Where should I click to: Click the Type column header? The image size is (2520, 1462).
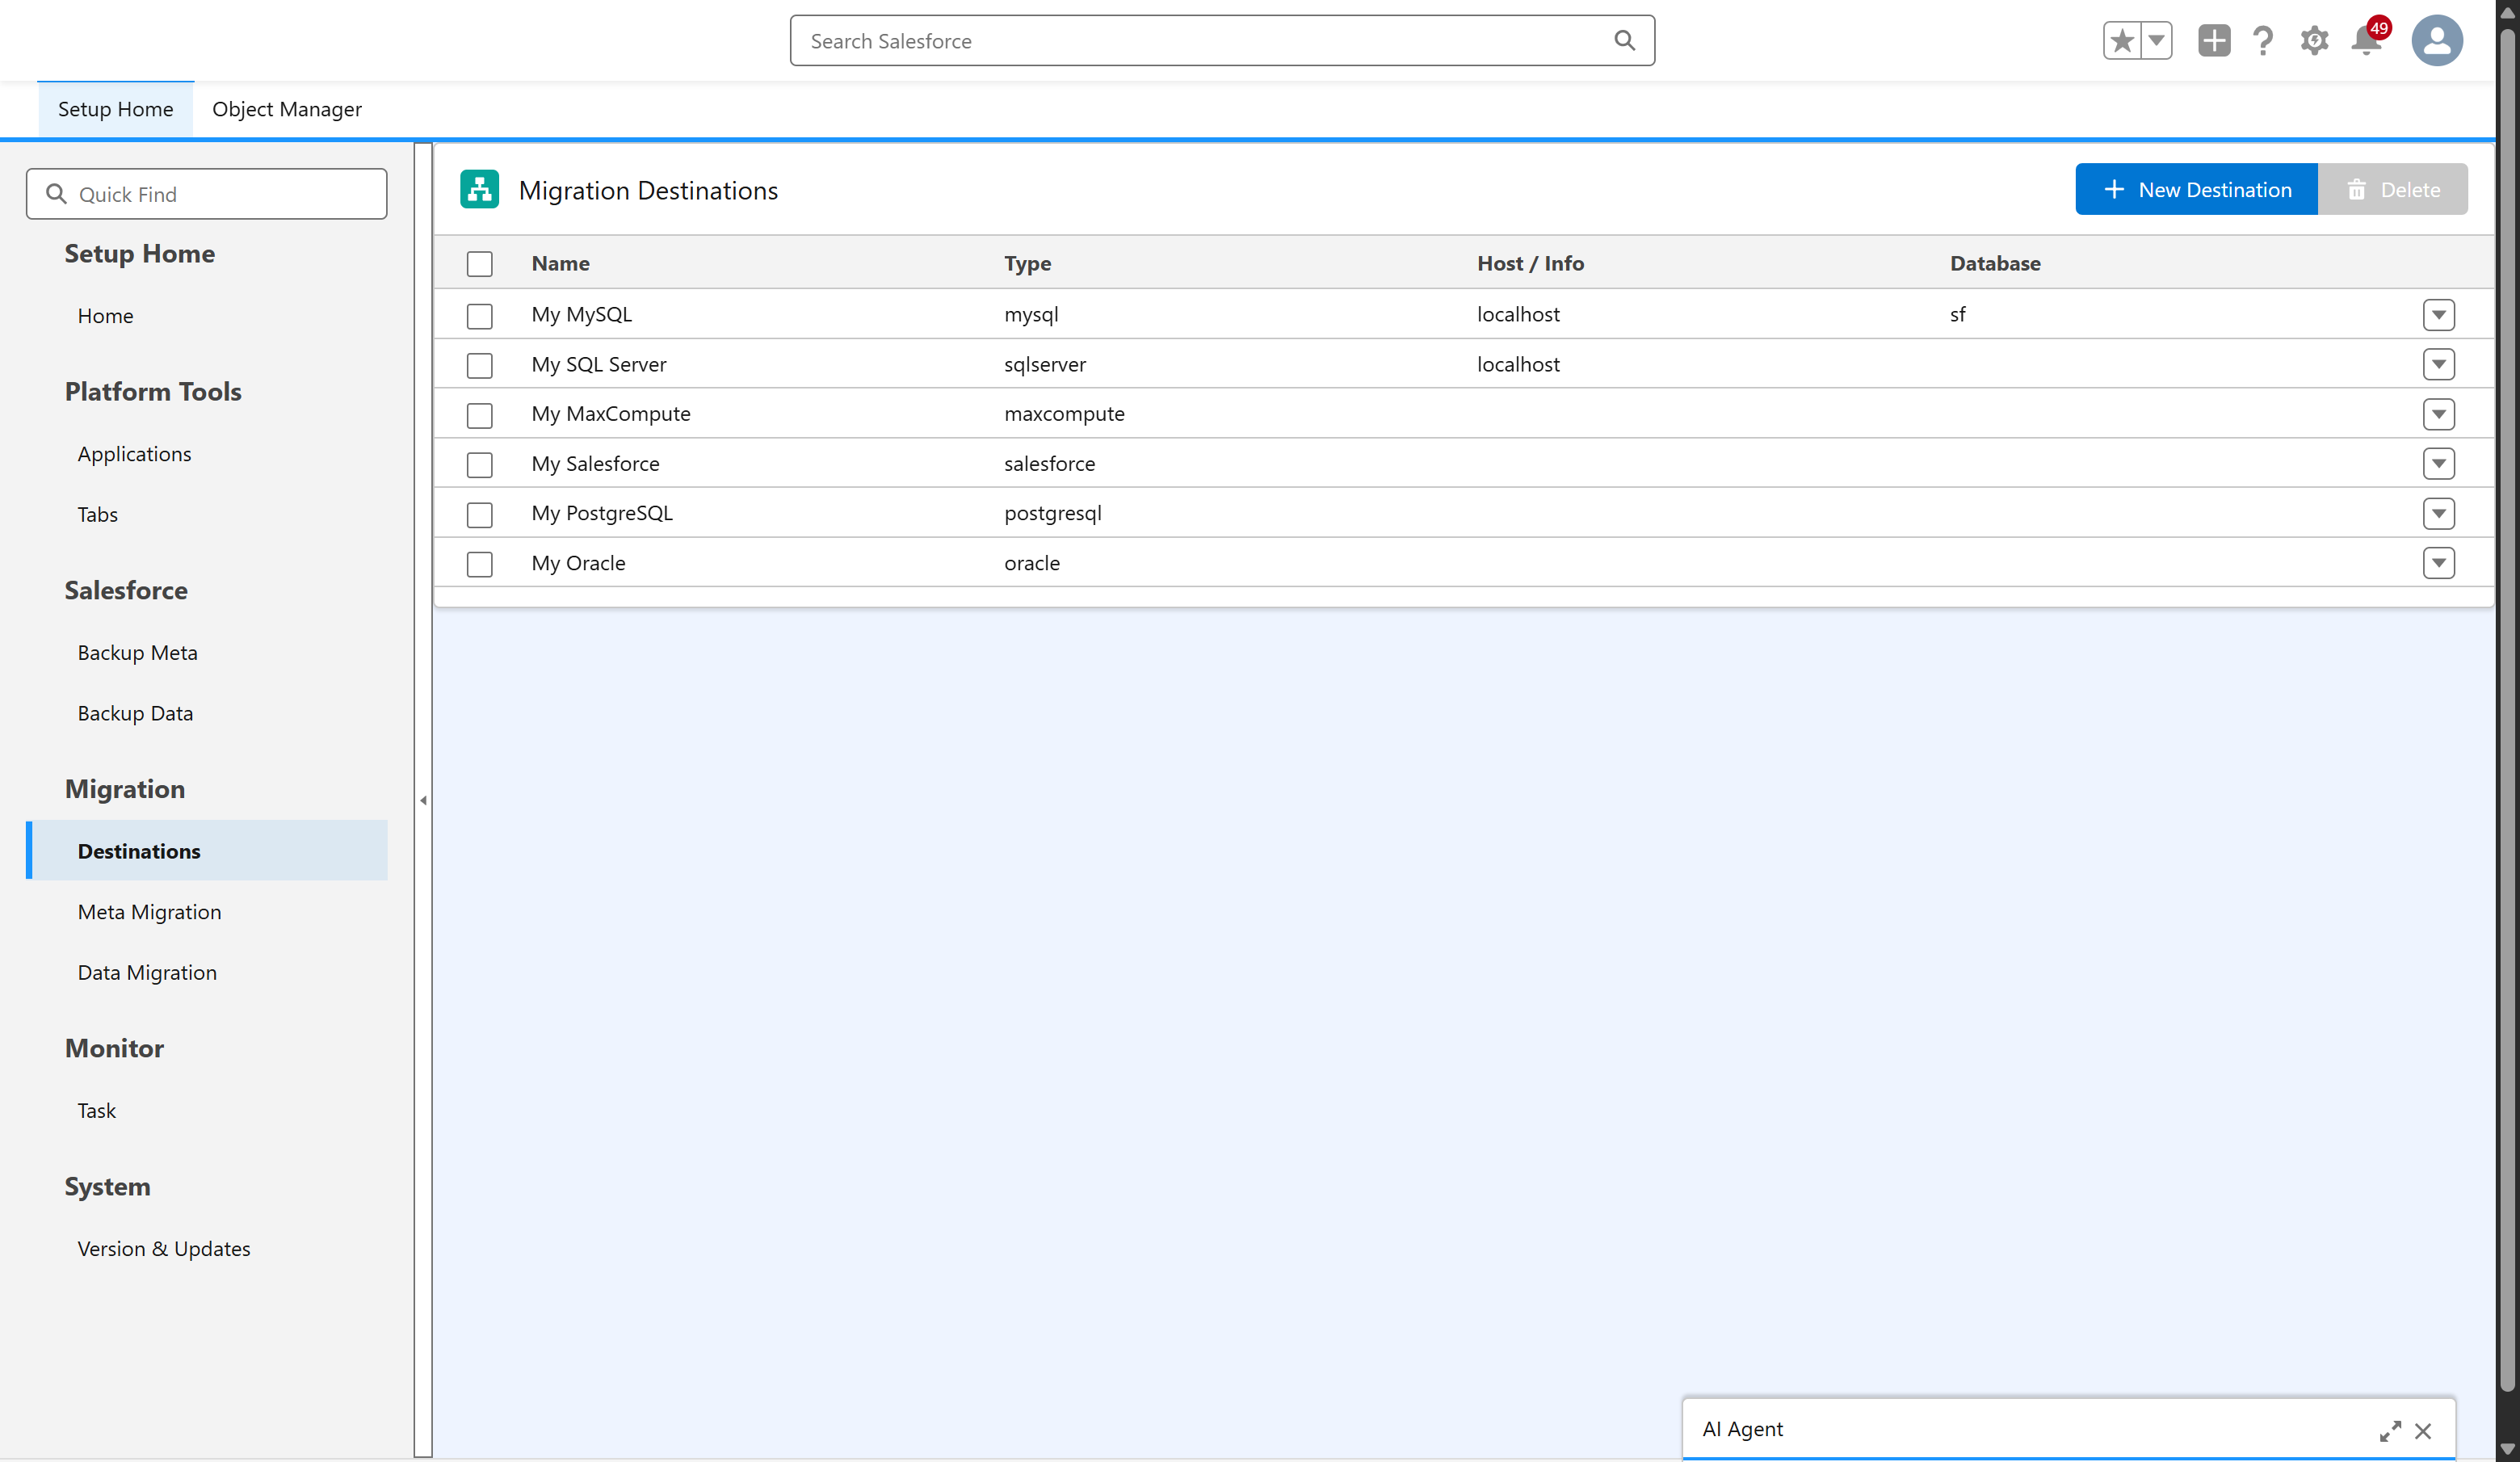tap(1028, 263)
